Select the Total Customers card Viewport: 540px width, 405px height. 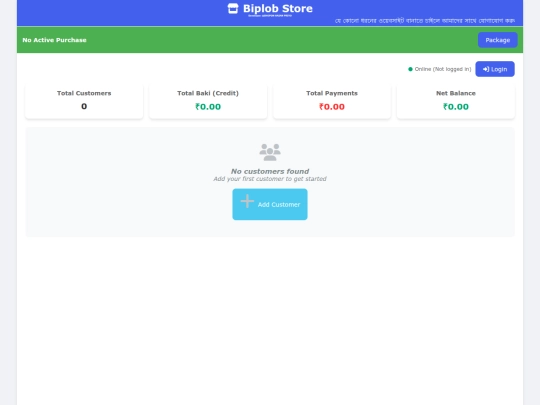point(84,102)
